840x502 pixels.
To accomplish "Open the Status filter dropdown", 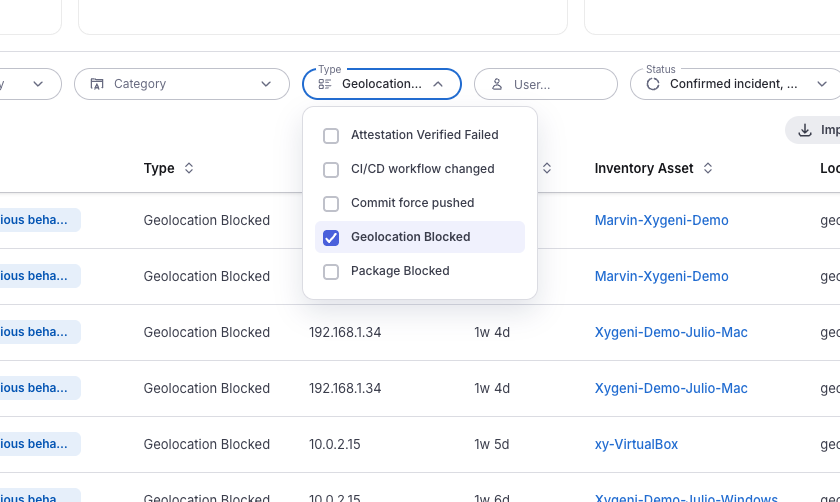I will [735, 84].
